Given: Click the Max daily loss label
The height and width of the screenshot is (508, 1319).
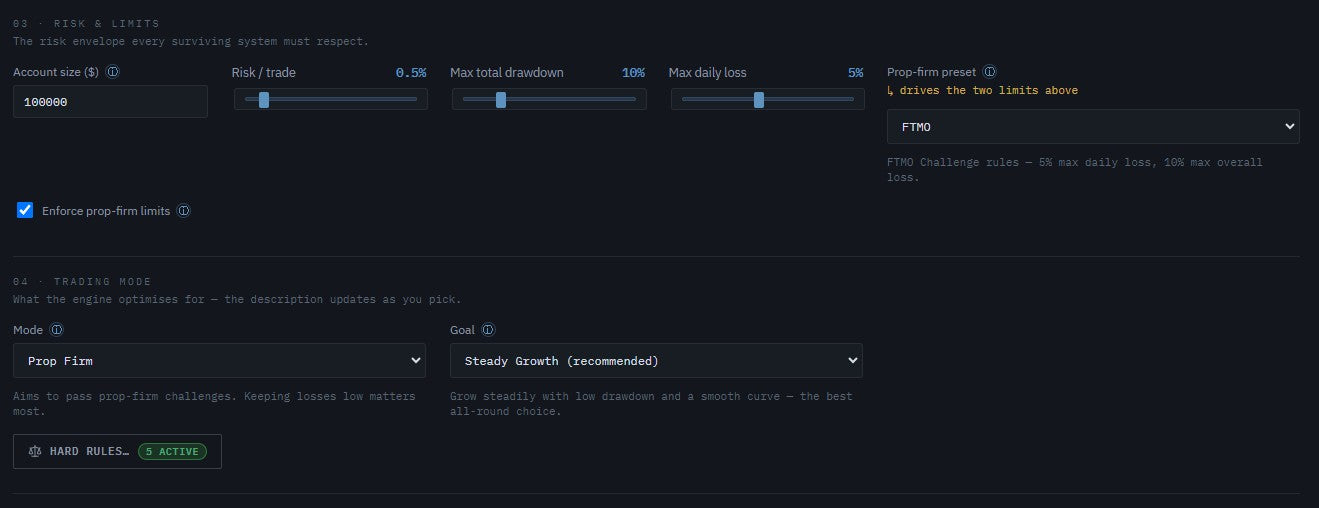Looking at the screenshot, I should point(708,73).
